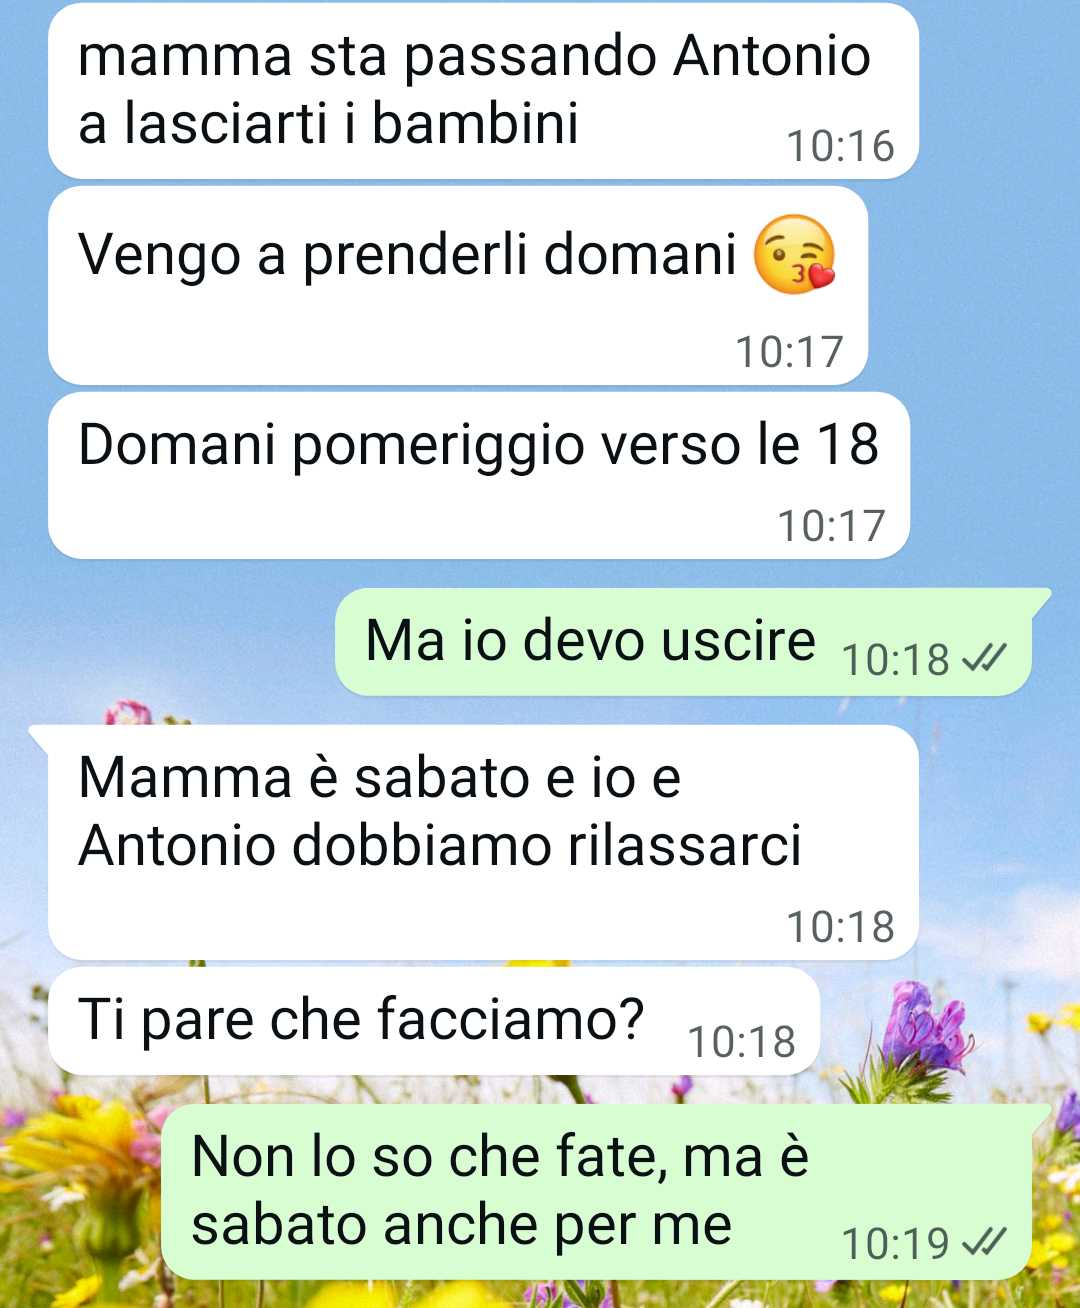Image resolution: width=1080 pixels, height=1308 pixels.
Task: Tap 10:18 timestamp beside 'Ti pare che facciamo?'
Action: [741, 1042]
